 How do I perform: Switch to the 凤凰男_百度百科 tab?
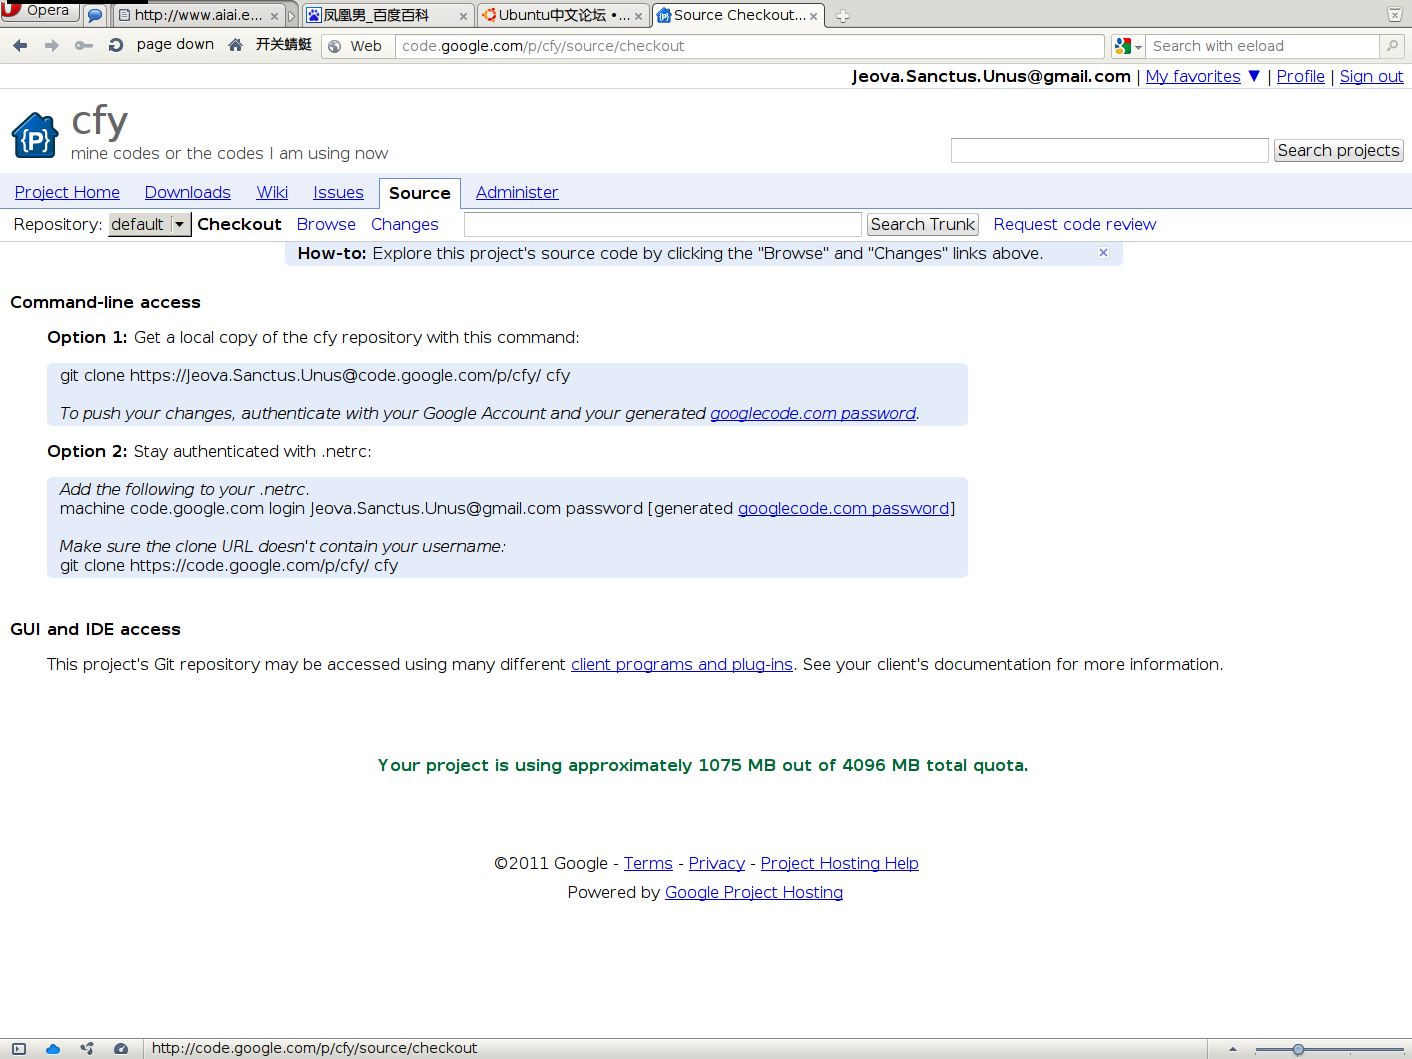[387, 16]
